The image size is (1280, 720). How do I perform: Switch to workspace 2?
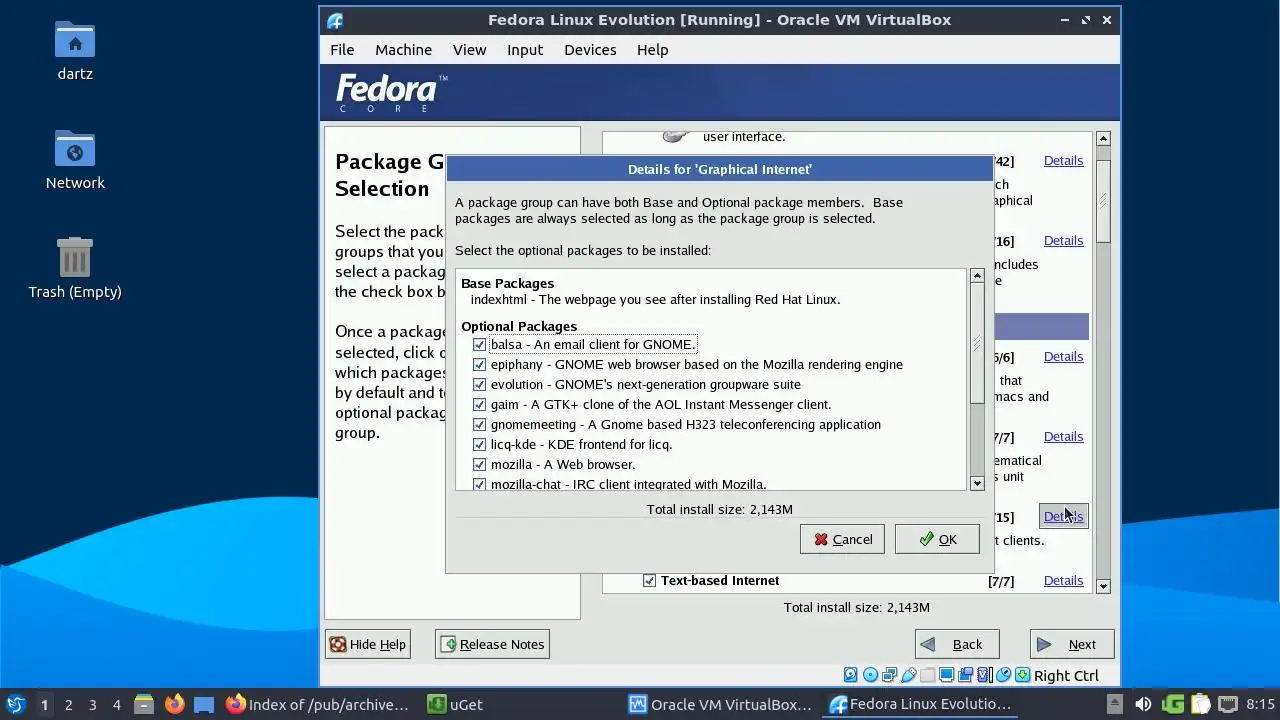click(x=68, y=704)
